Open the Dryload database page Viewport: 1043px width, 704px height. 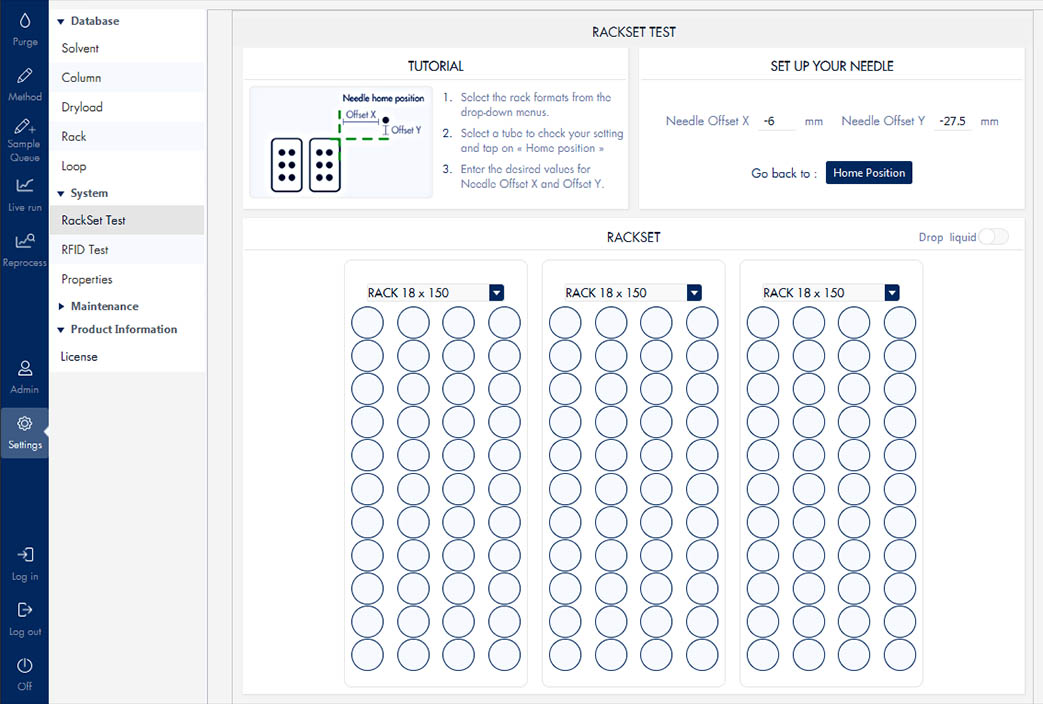pos(126,106)
